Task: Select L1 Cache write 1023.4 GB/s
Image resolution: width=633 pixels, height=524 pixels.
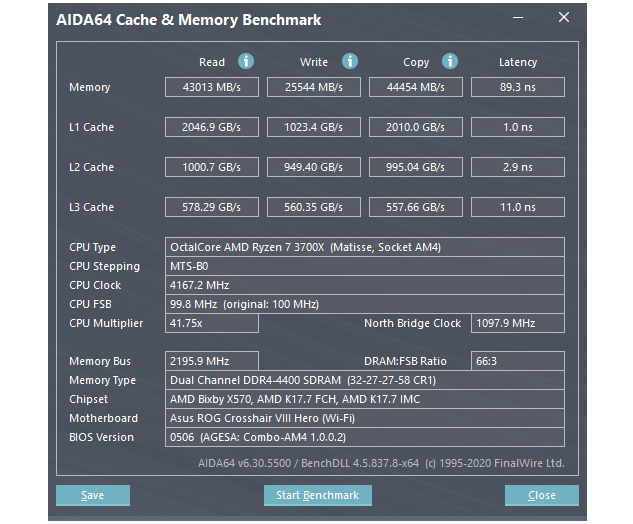Action: pyautogui.click(x=314, y=127)
